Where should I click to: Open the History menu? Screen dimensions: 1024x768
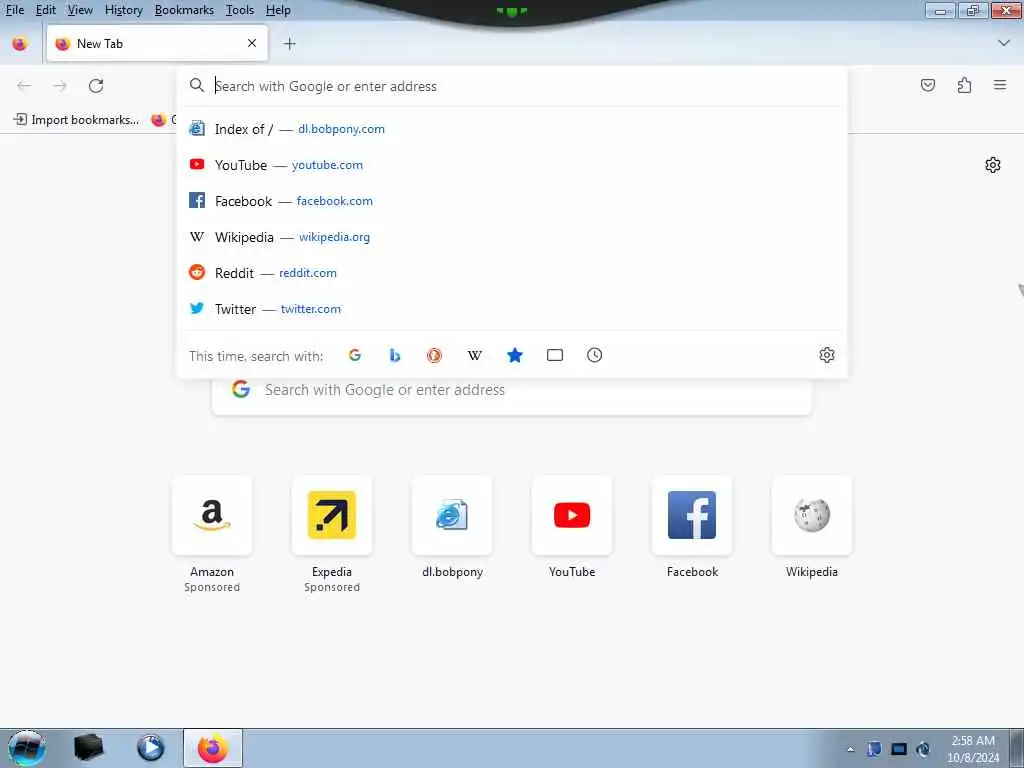[x=123, y=10]
